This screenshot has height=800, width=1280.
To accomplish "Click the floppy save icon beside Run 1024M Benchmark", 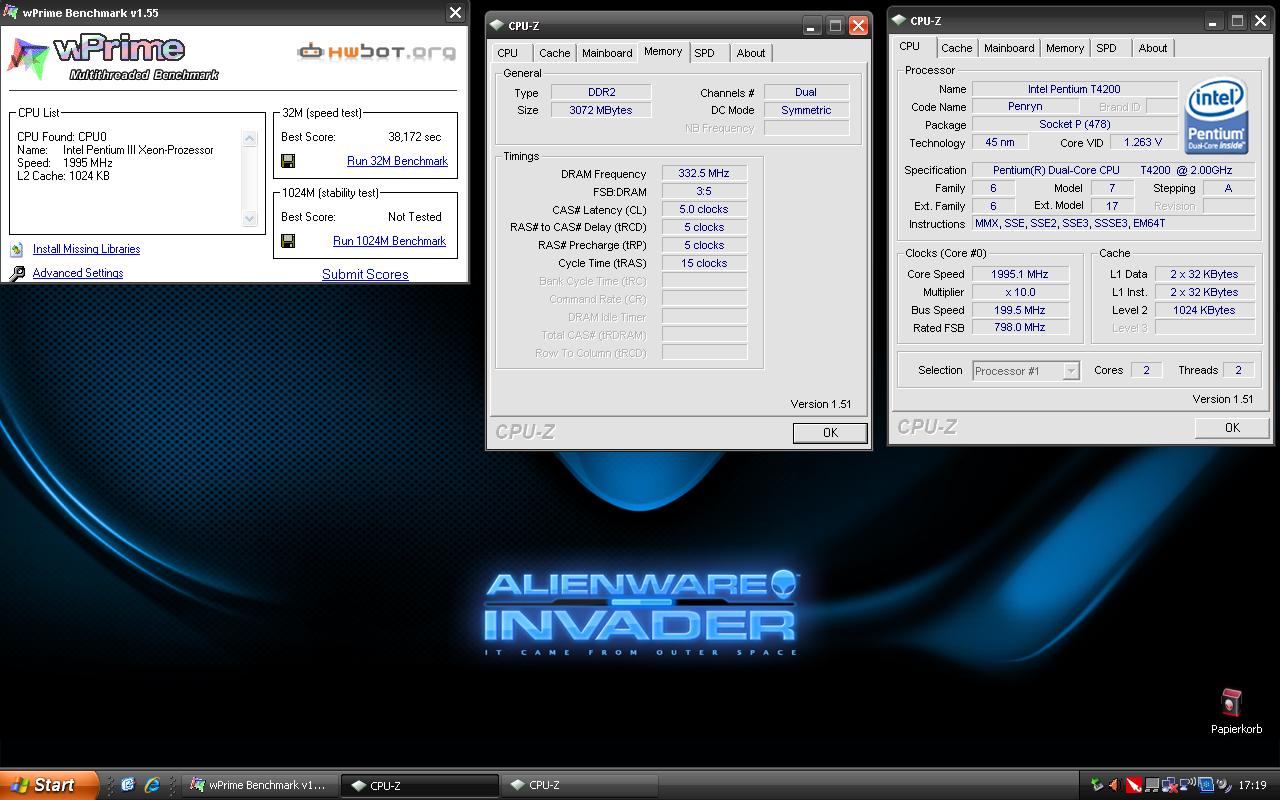I will click(x=288, y=241).
